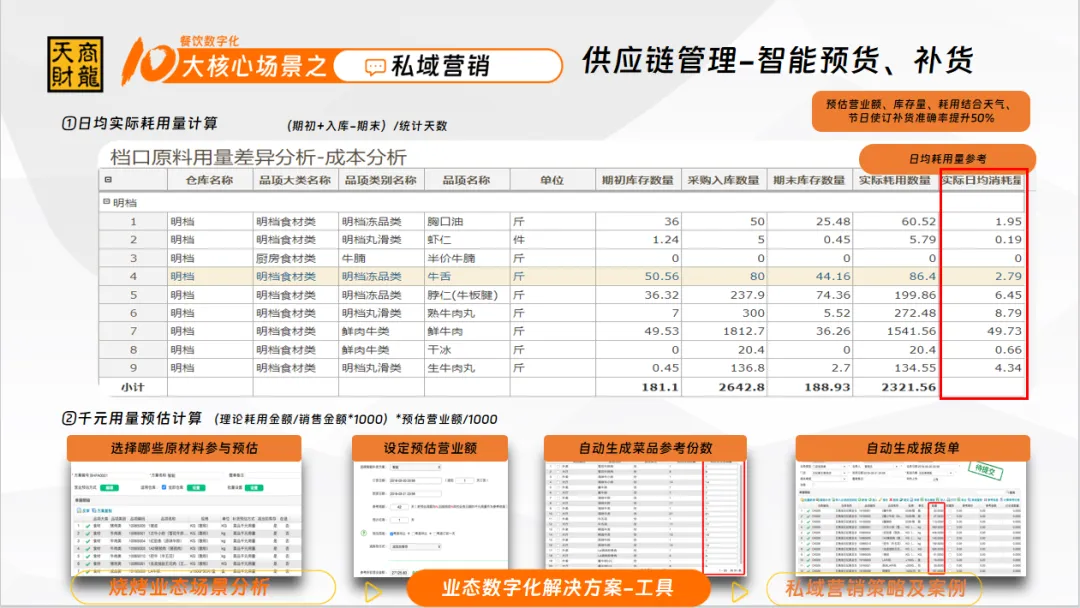Viewport: 1080px width, 608px height.
Task: Click the 私域营销 pill button
Action: pyautogui.click(x=447, y=67)
